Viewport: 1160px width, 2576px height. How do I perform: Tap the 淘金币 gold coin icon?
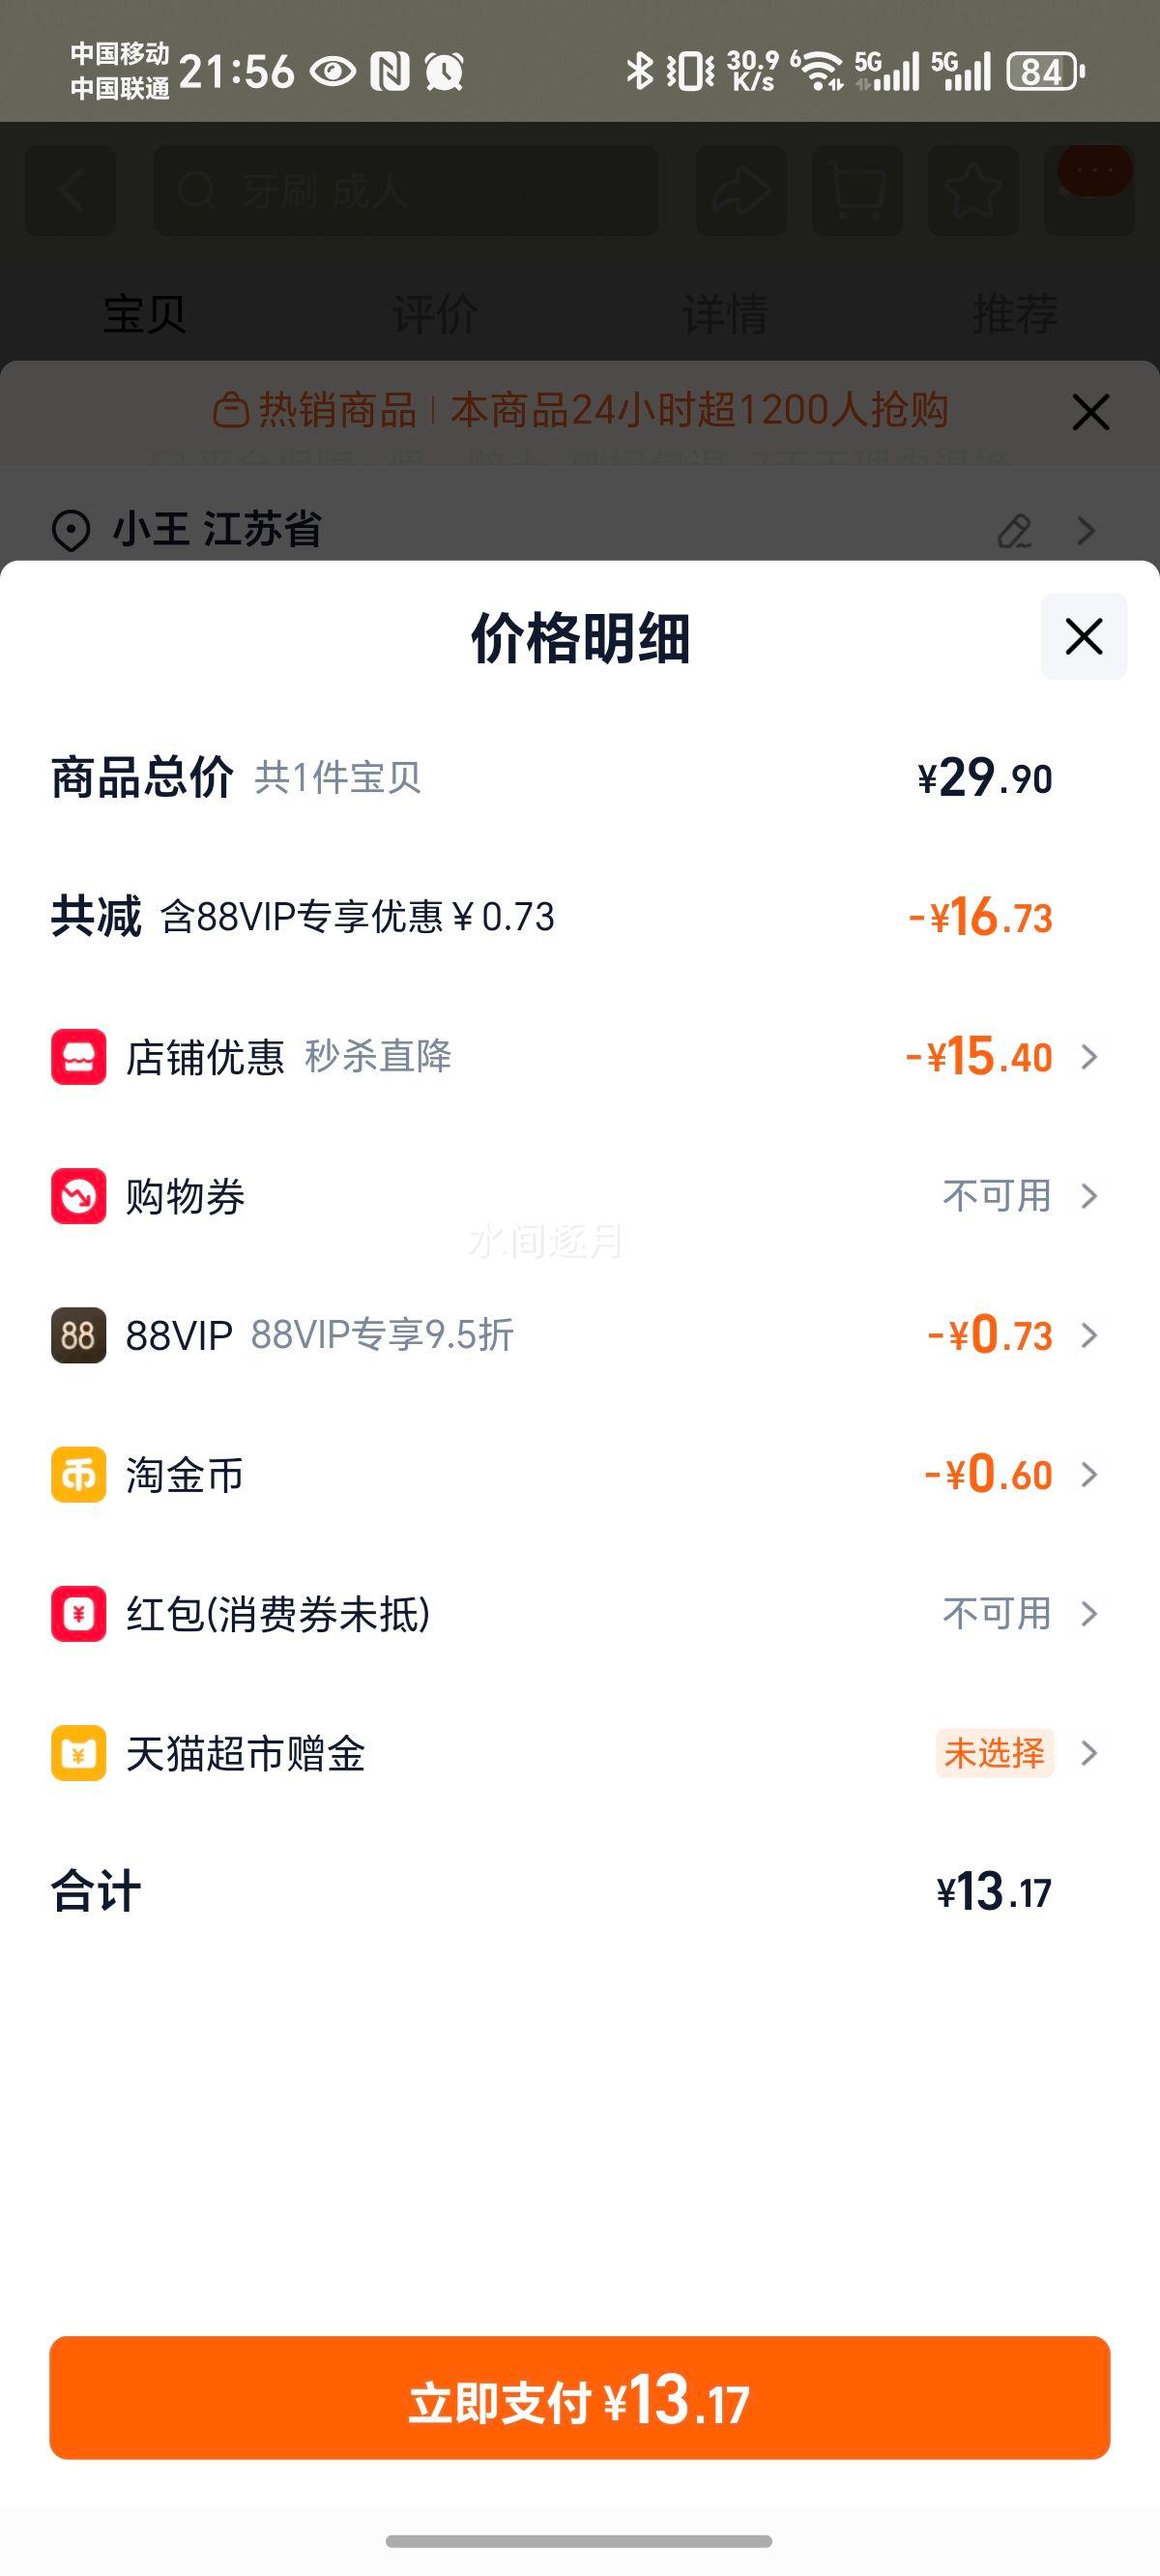click(78, 1474)
